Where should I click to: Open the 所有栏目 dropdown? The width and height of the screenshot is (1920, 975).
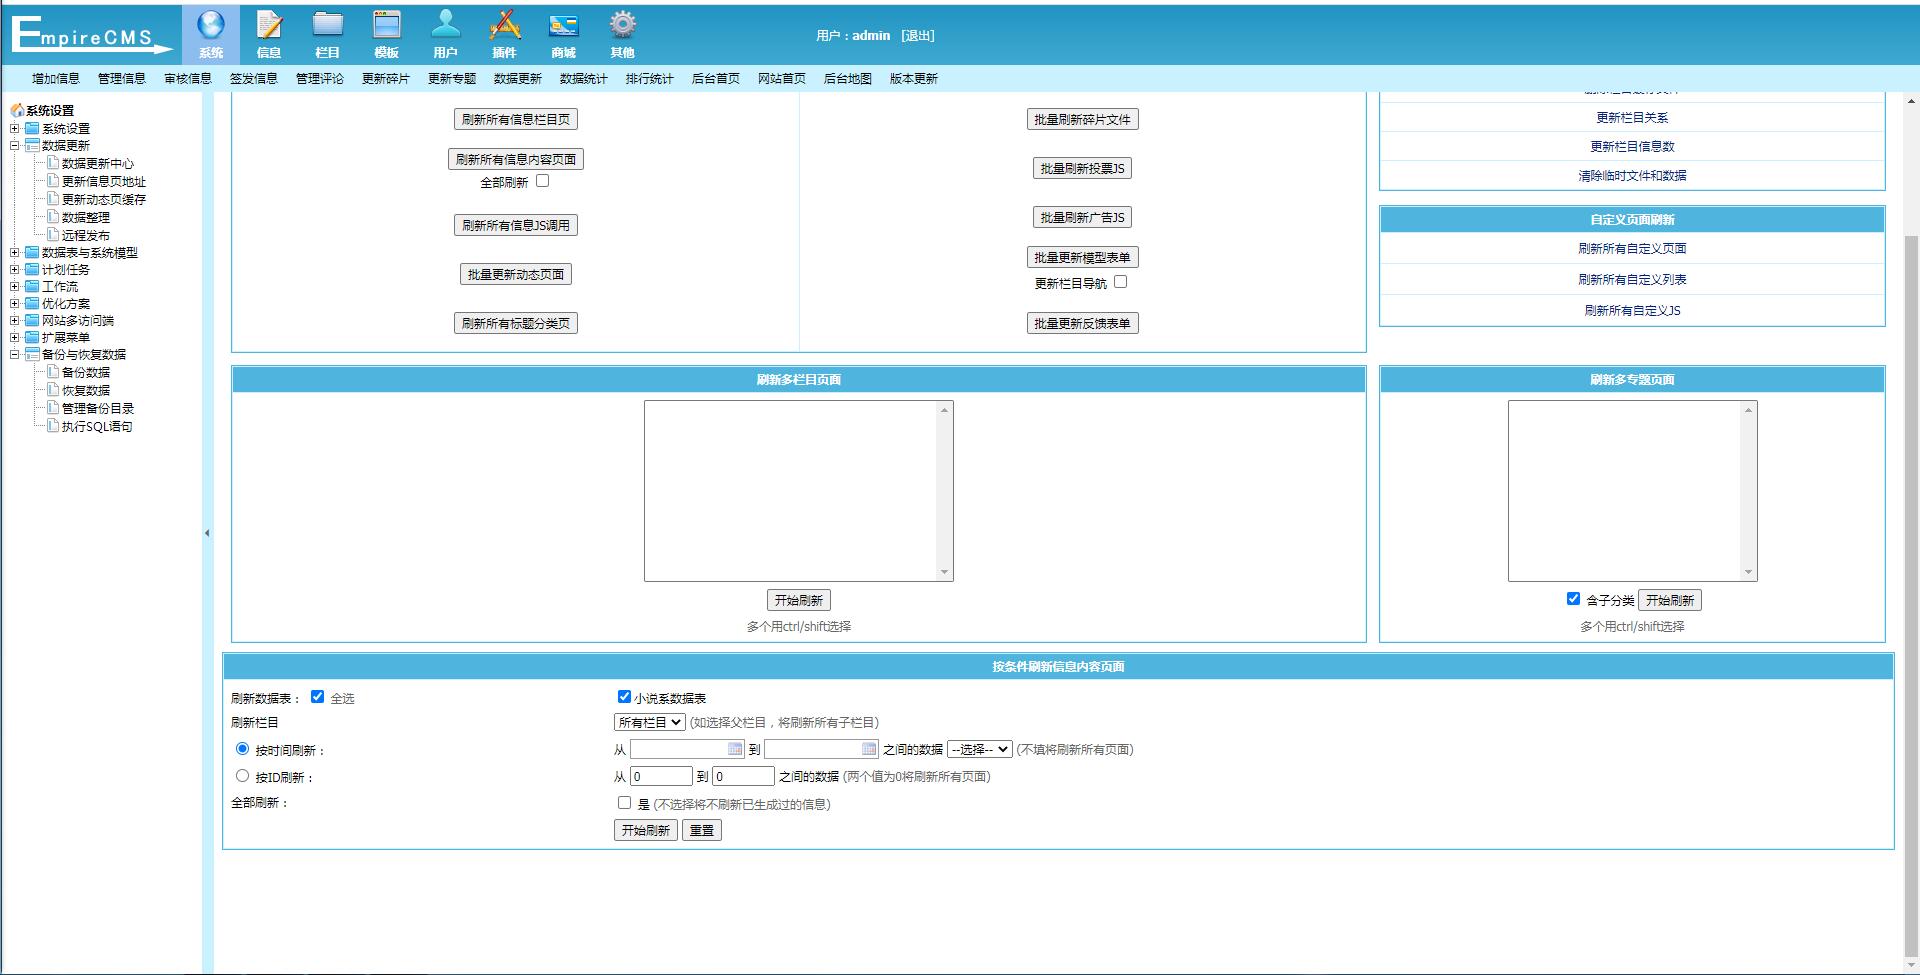649,722
